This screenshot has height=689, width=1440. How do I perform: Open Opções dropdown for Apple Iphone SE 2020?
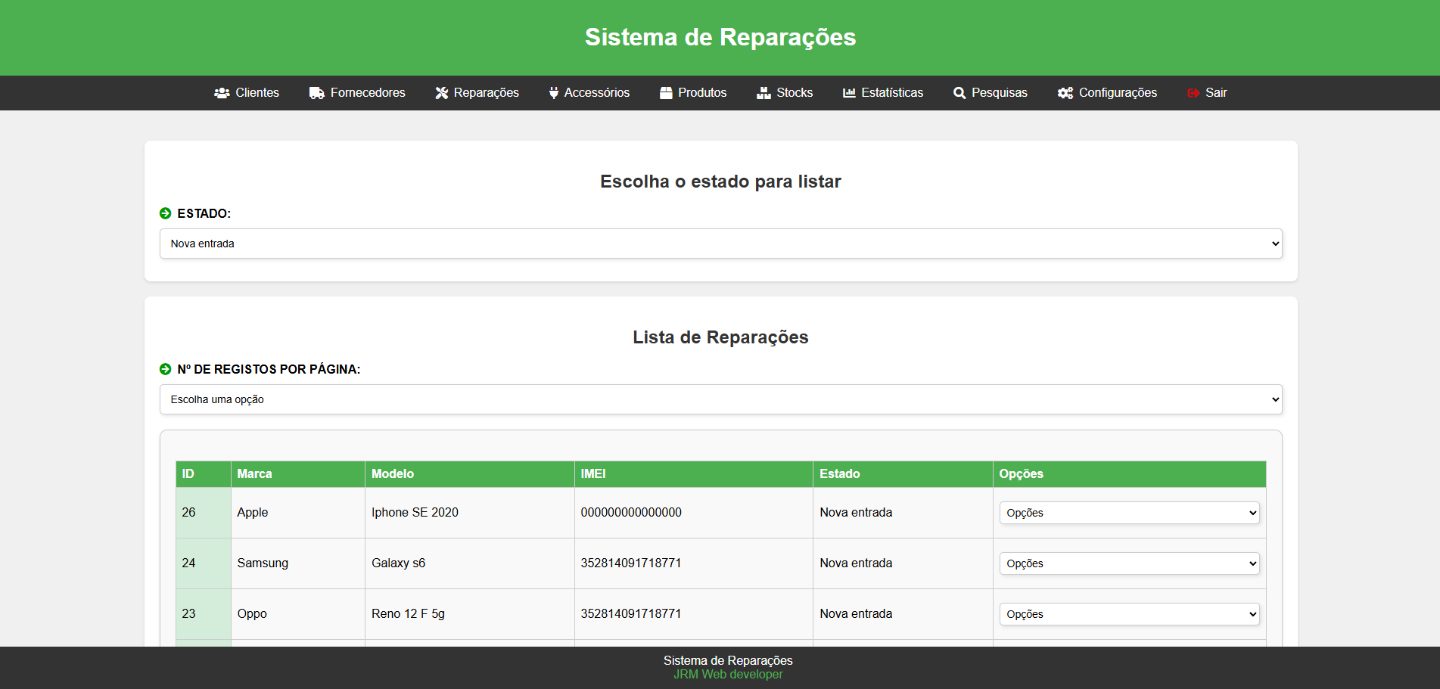(1130, 513)
